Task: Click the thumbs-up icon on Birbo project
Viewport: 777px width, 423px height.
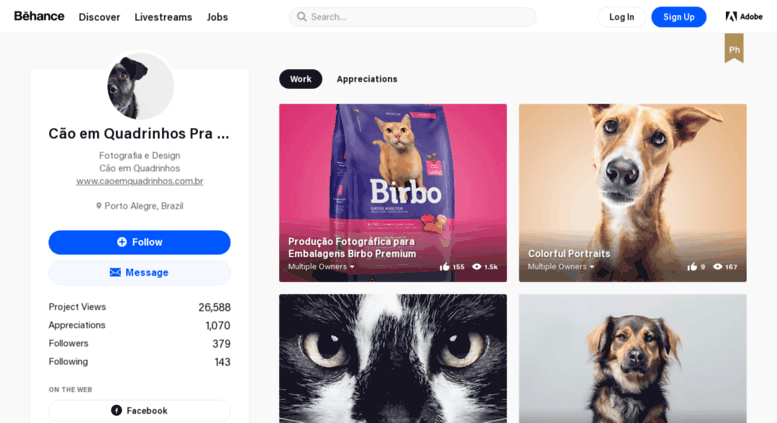Action: pyautogui.click(x=444, y=266)
